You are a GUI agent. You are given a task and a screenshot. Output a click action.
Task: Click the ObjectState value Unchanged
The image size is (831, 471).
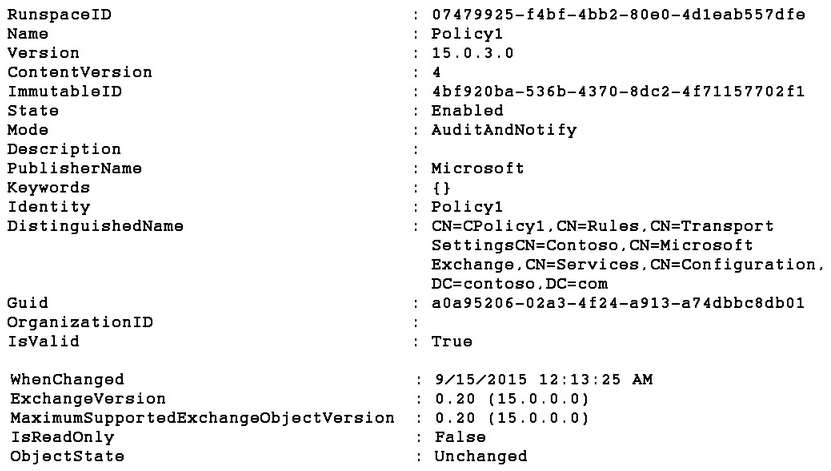coord(481,457)
